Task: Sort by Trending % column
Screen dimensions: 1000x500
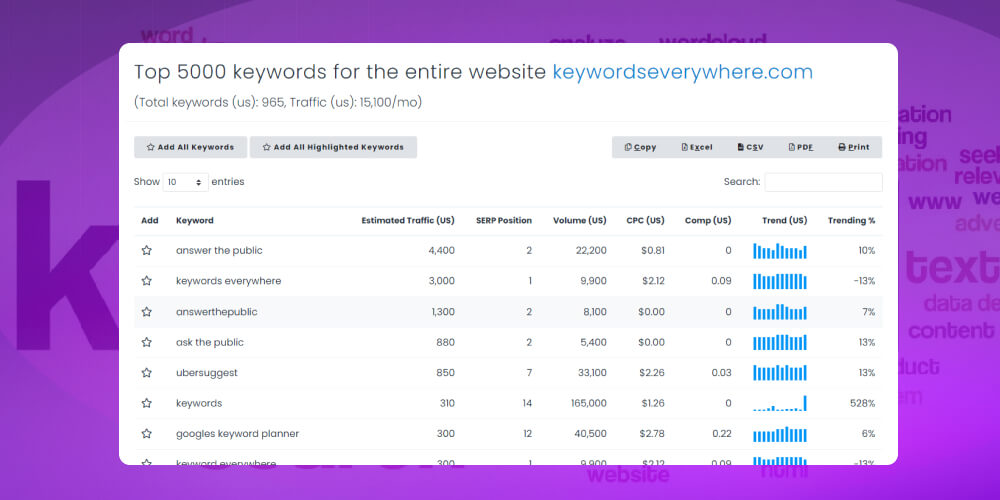Action: (851, 221)
